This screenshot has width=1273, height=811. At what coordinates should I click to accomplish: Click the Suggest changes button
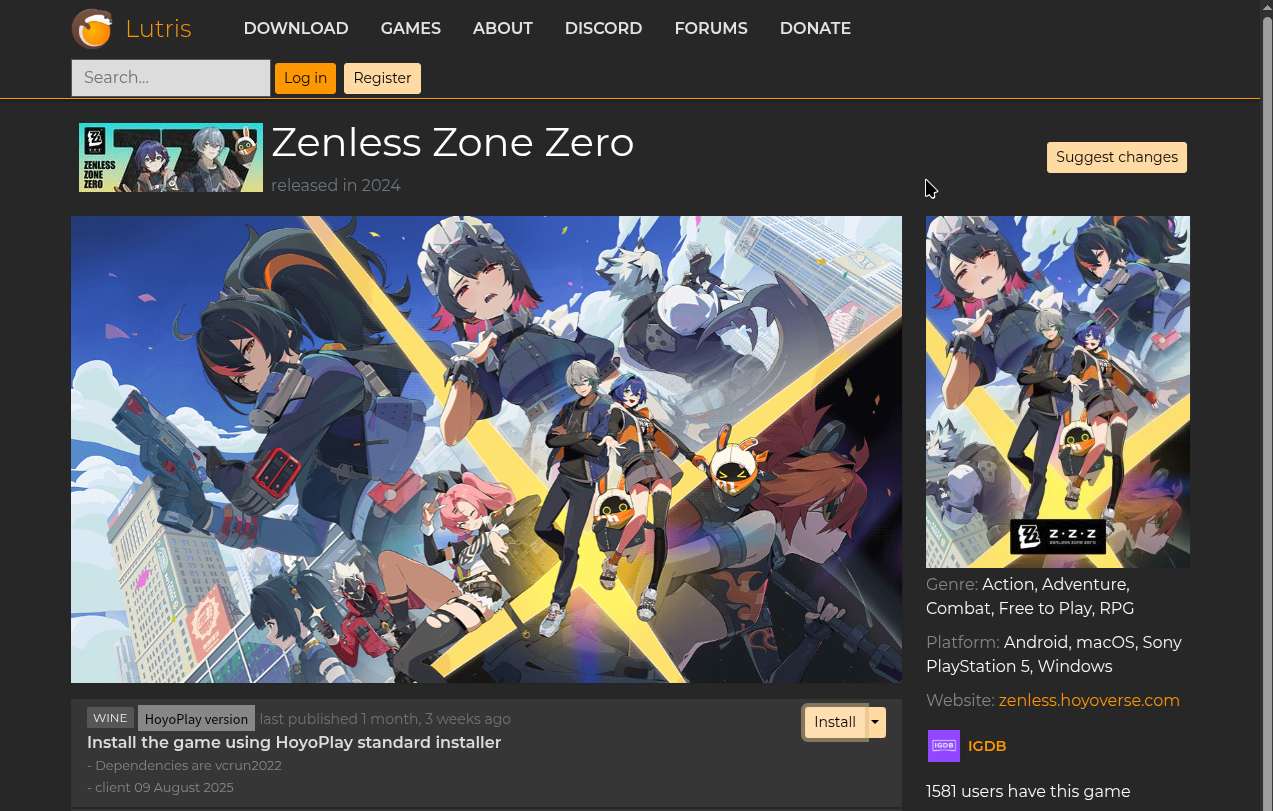(x=1116, y=157)
